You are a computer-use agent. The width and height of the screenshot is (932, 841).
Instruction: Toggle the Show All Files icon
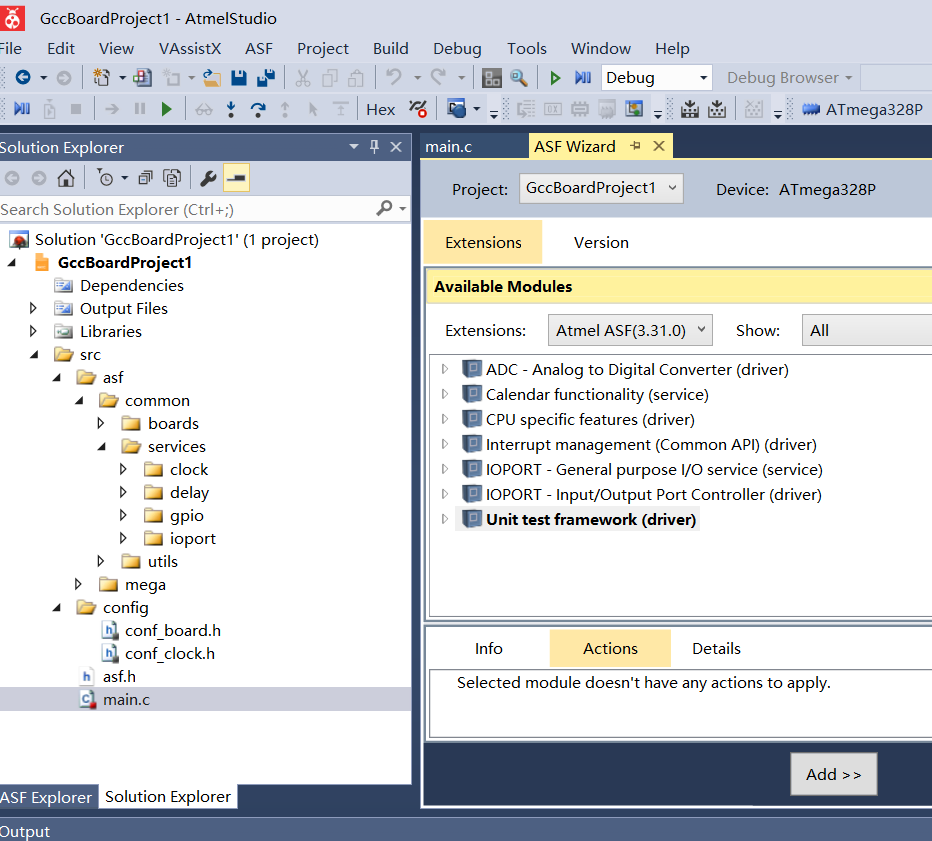coord(172,178)
